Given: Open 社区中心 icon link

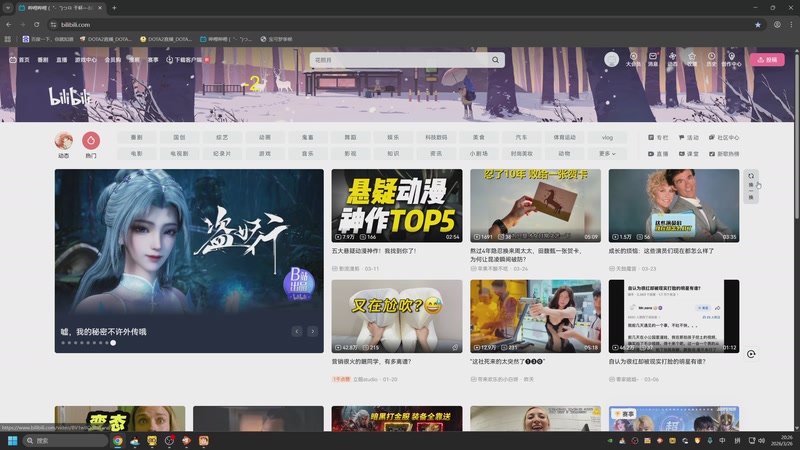Looking at the screenshot, I should (723, 138).
